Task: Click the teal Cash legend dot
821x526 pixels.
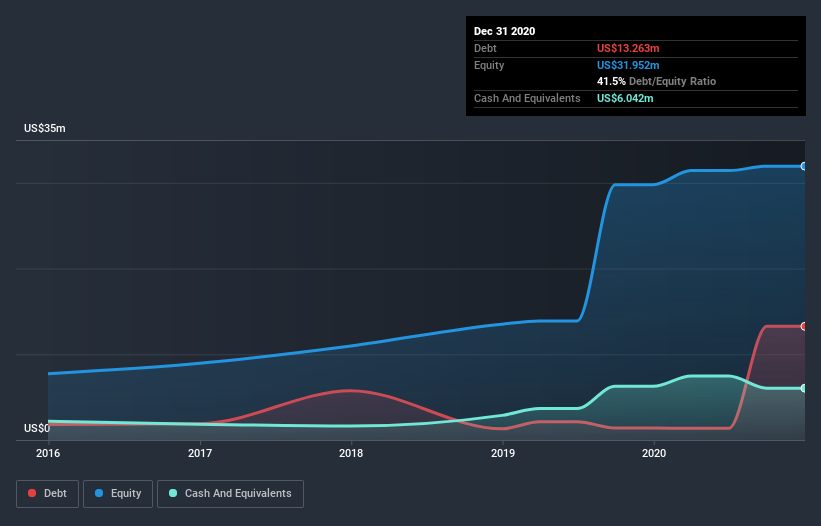Action: (173, 493)
